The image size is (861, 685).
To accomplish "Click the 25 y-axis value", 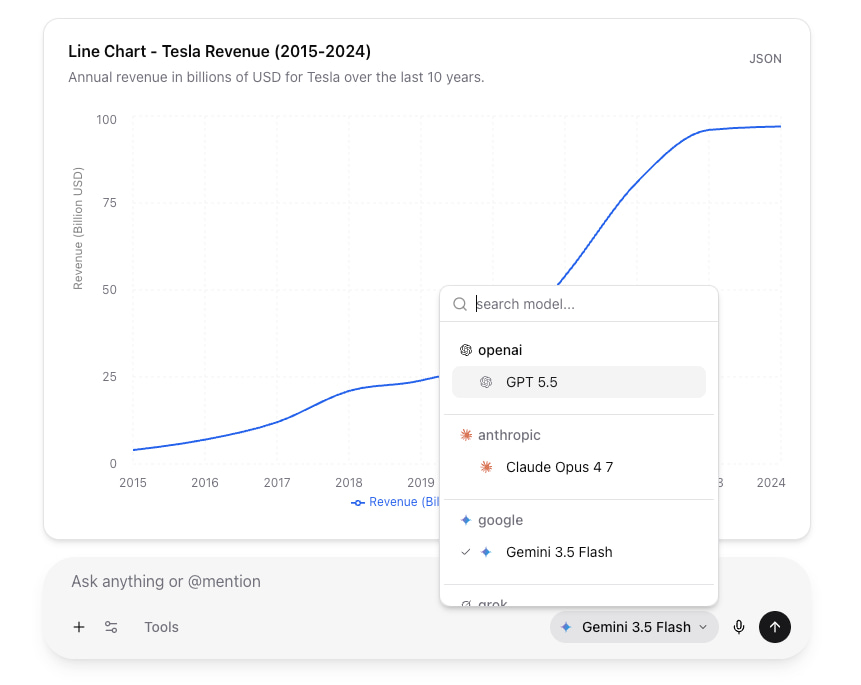I will [x=109, y=377].
